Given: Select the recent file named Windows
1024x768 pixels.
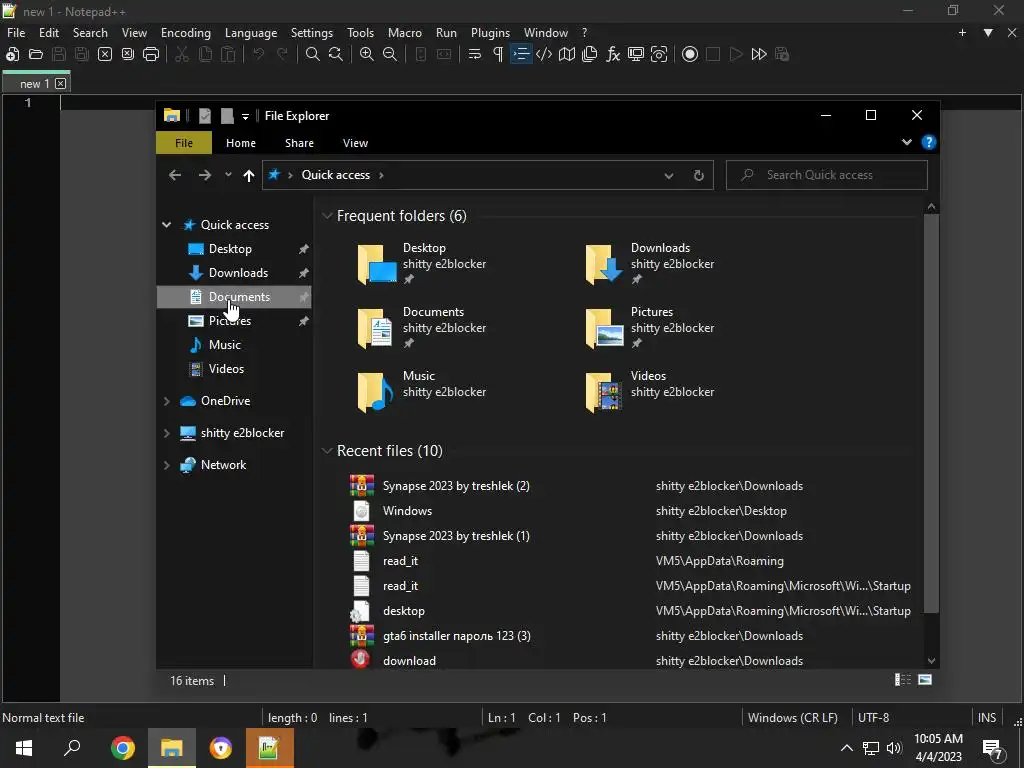Looking at the screenshot, I should tap(408, 511).
